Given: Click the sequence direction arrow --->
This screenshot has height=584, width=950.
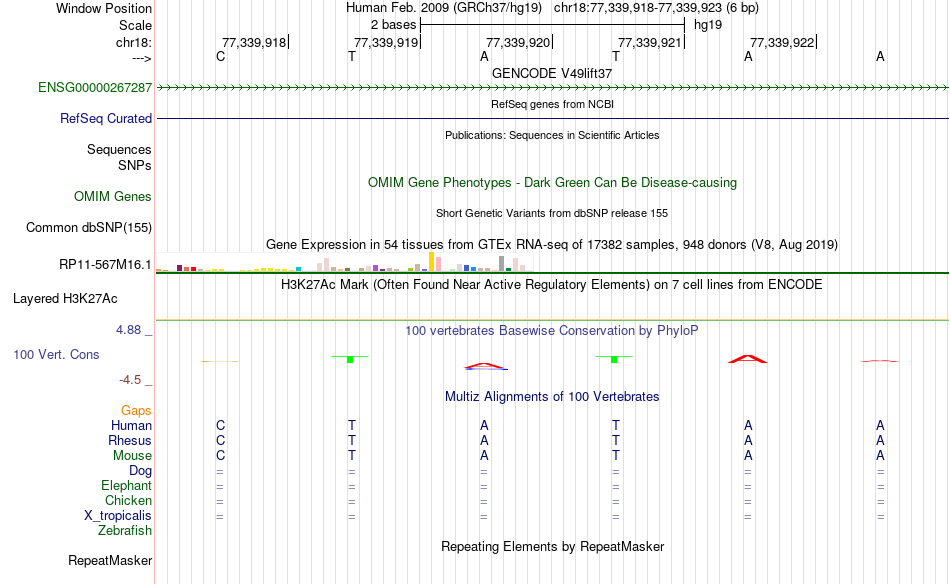Looking at the screenshot, I should pyautogui.click(x=141, y=58).
